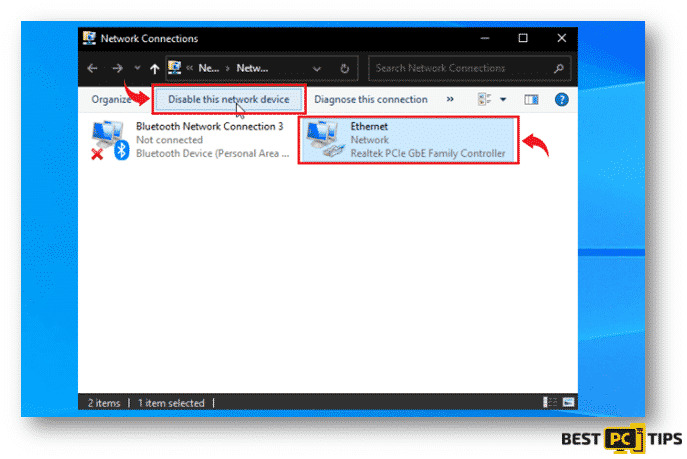This screenshot has width=687, height=459.
Task: Switch to details view in status bar
Action: pyautogui.click(x=550, y=402)
